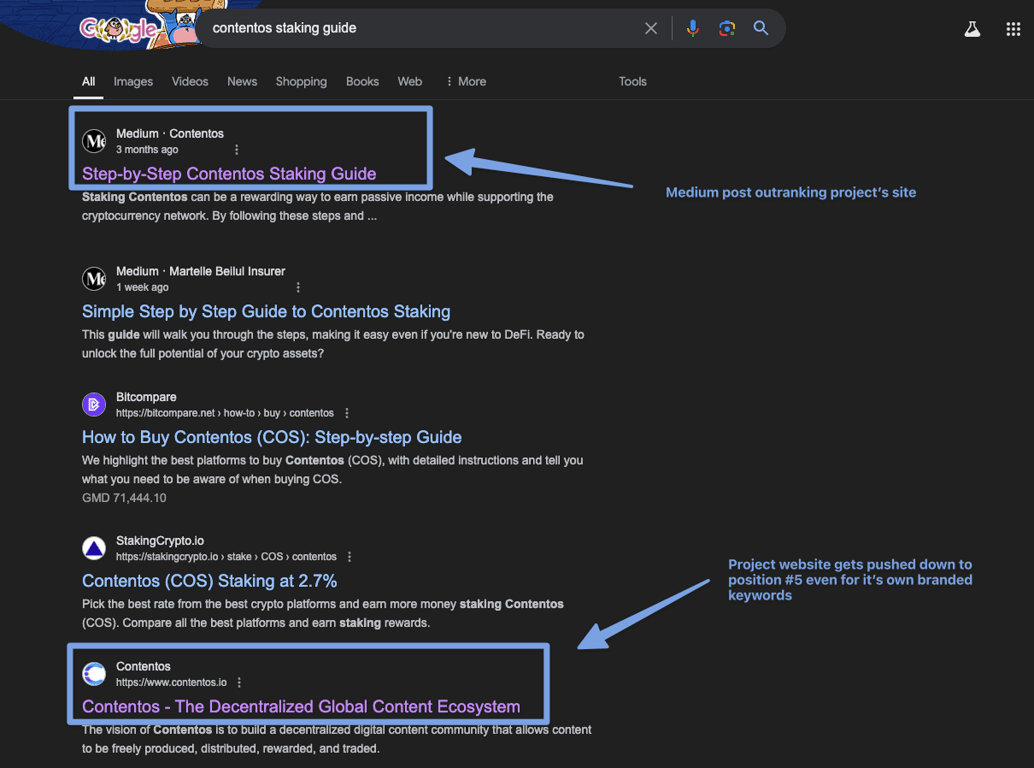This screenshot has width=1034, height=768.
Task: Open Google Lens image search icon
Action: [x=727, y=28]
